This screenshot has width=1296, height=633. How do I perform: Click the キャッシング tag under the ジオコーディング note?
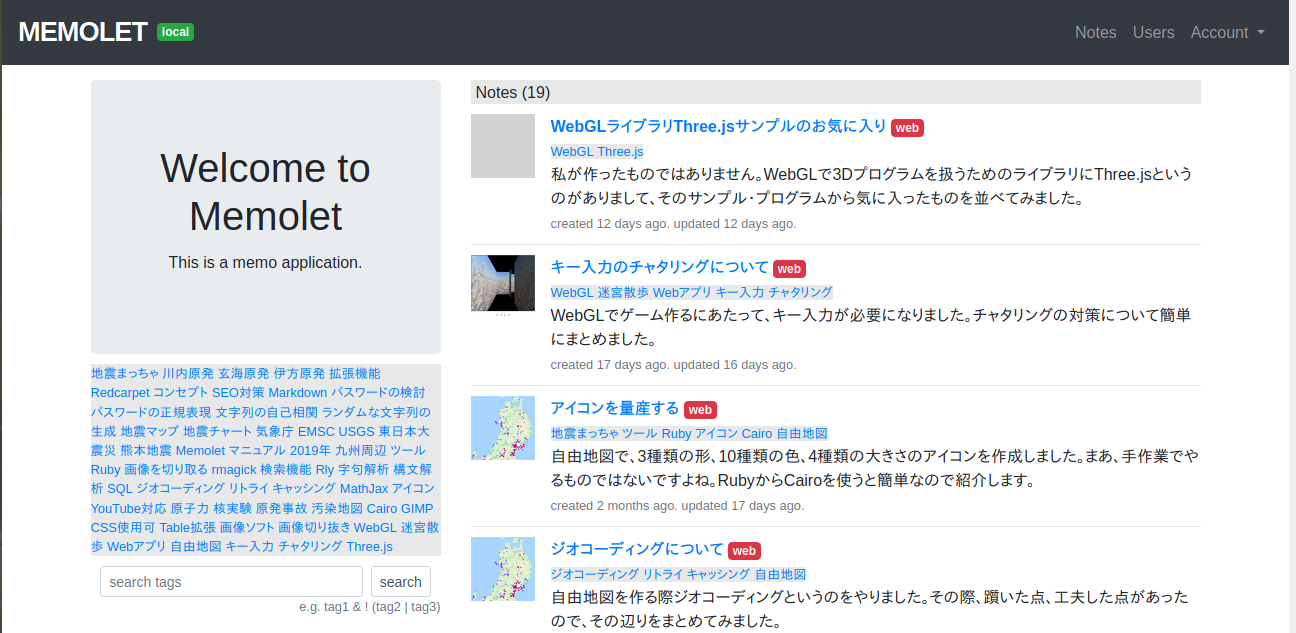(x=718, y=574)
